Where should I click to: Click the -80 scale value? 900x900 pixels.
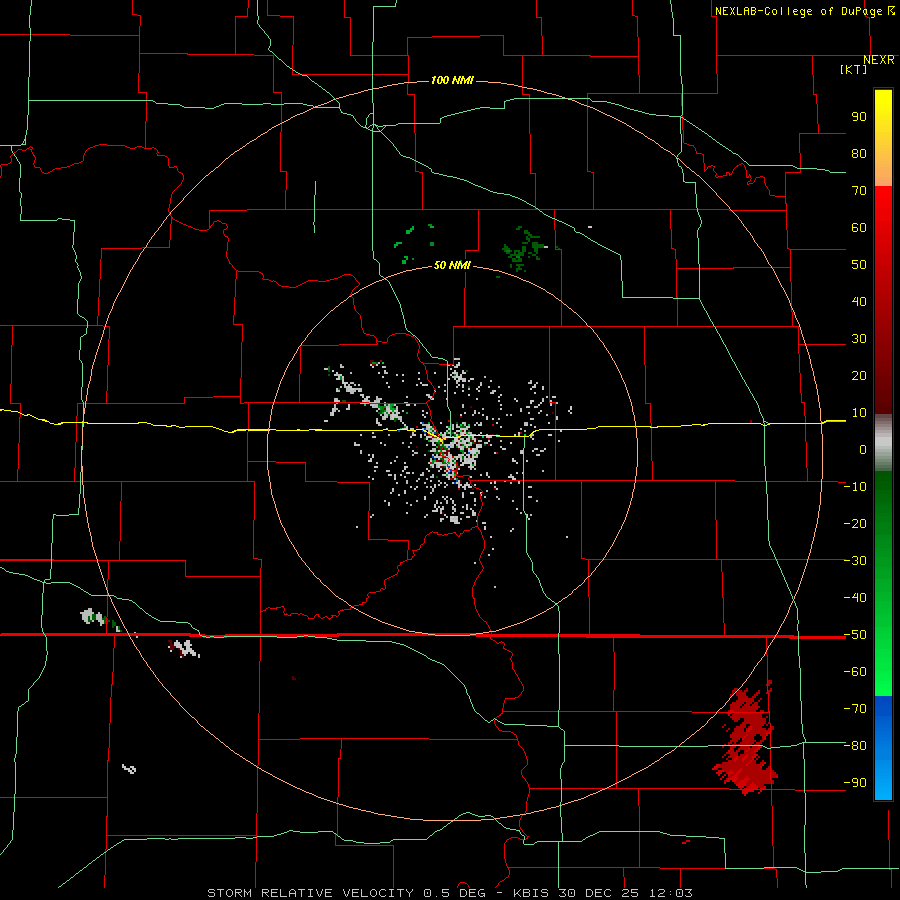click(x=855, y=746)
